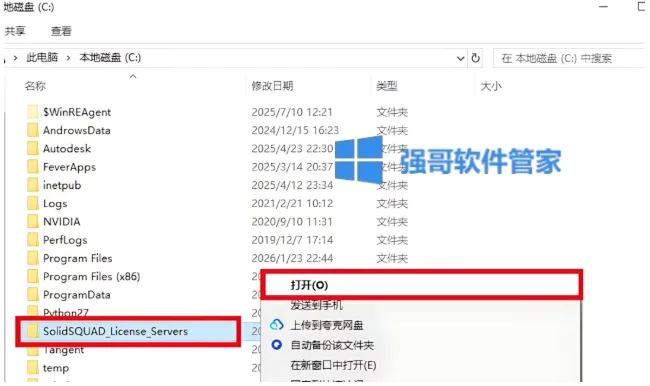This screenshot has width=650, height=386.
Task: Expand the address bar history dropdown
Action: pos(460,58)
